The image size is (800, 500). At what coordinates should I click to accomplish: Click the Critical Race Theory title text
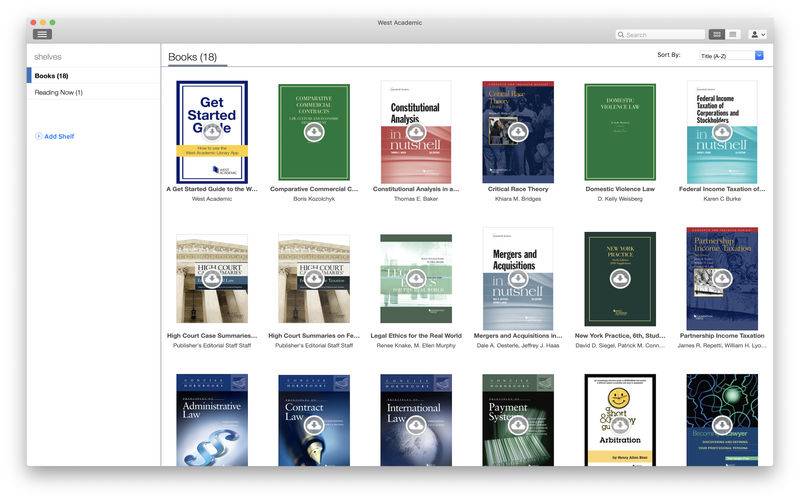coord(518,189)
